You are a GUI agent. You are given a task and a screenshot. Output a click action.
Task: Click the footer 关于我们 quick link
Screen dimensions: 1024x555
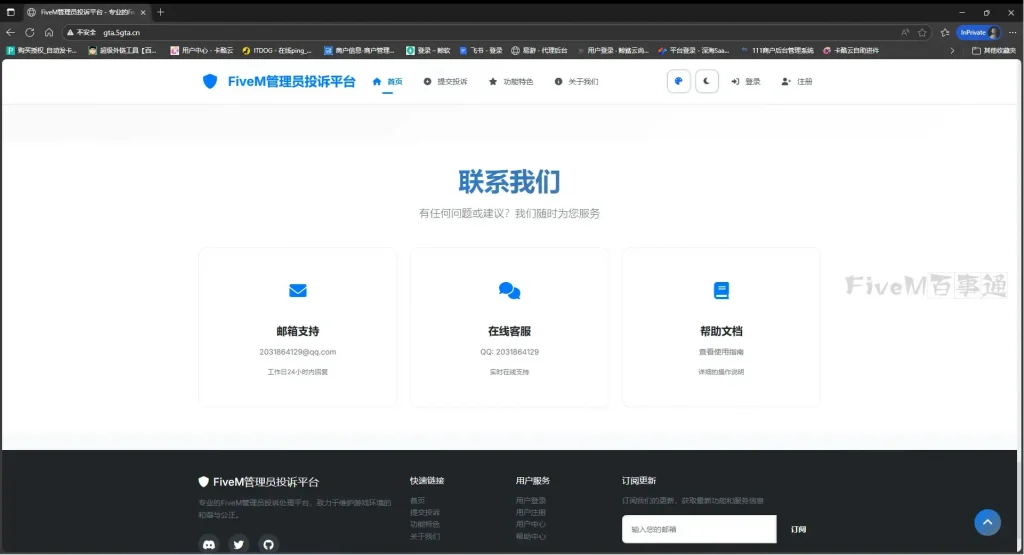425,537
